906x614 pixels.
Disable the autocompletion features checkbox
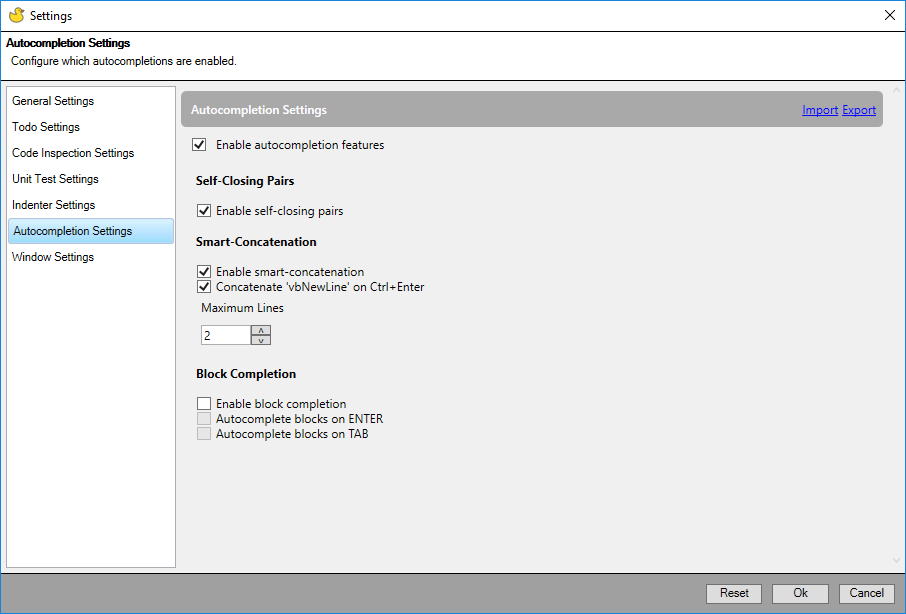pos(199,144)
